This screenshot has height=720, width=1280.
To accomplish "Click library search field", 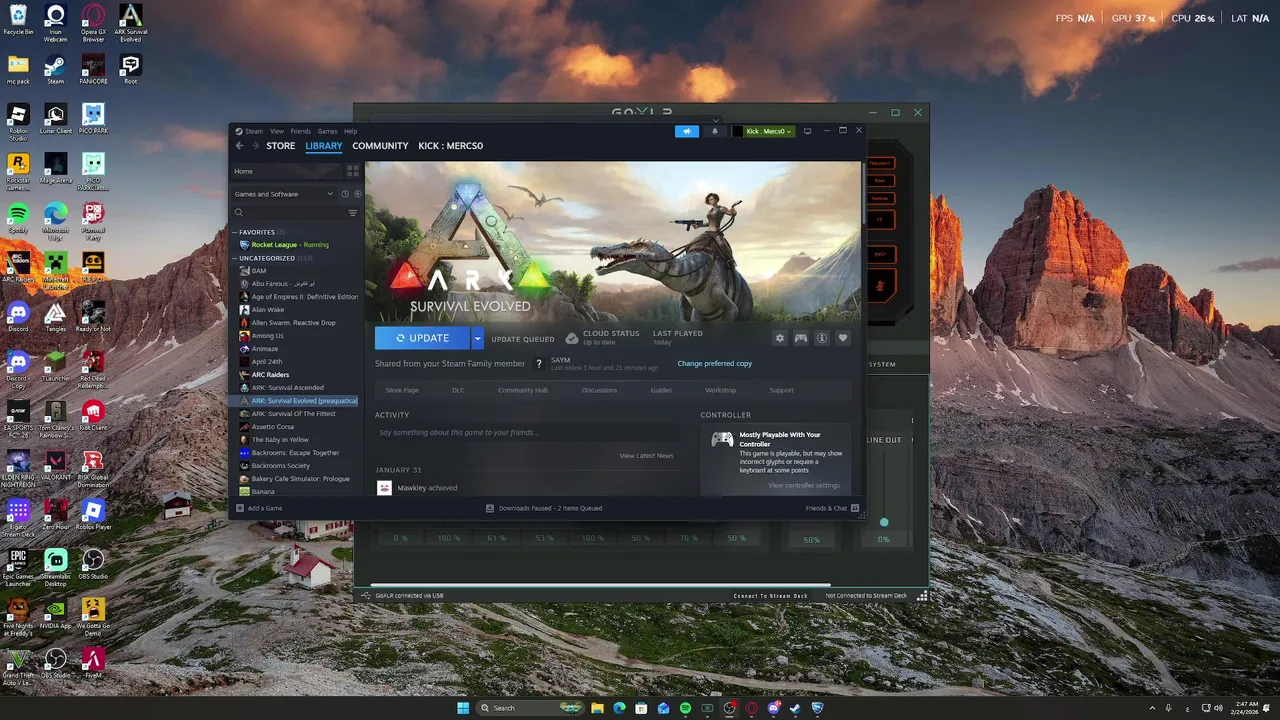I will coord(295,213).
